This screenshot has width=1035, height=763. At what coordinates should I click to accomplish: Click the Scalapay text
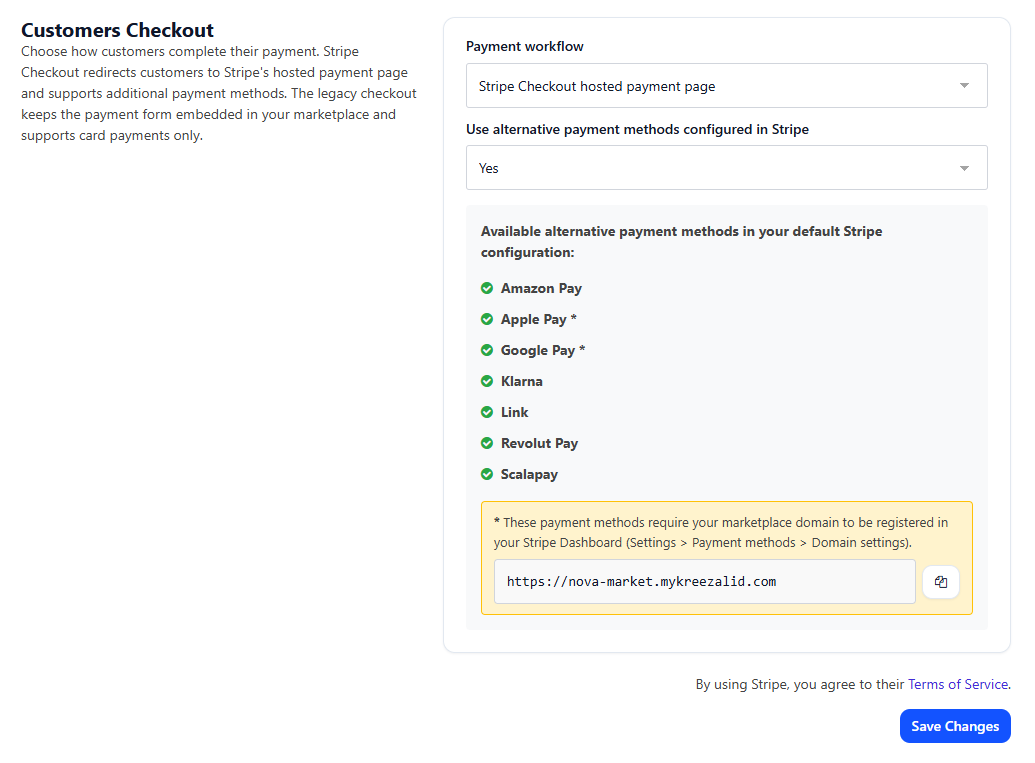pos(529,475)
